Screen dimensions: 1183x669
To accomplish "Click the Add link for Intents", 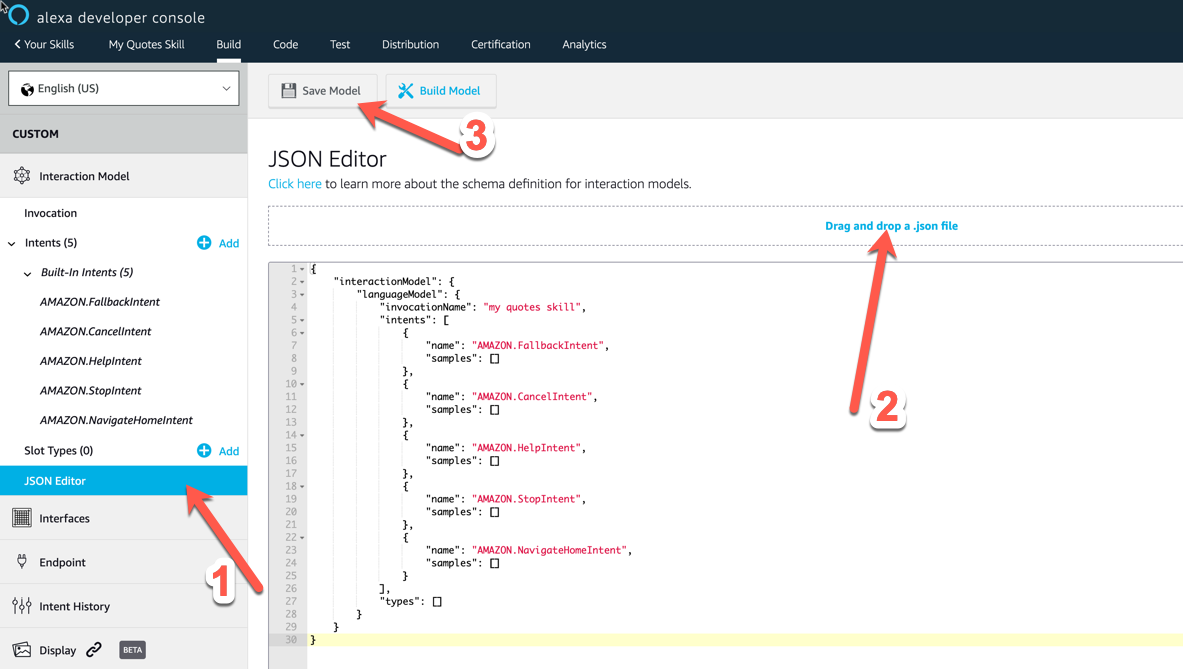I will pyautogui.click(x=229, y=244).
